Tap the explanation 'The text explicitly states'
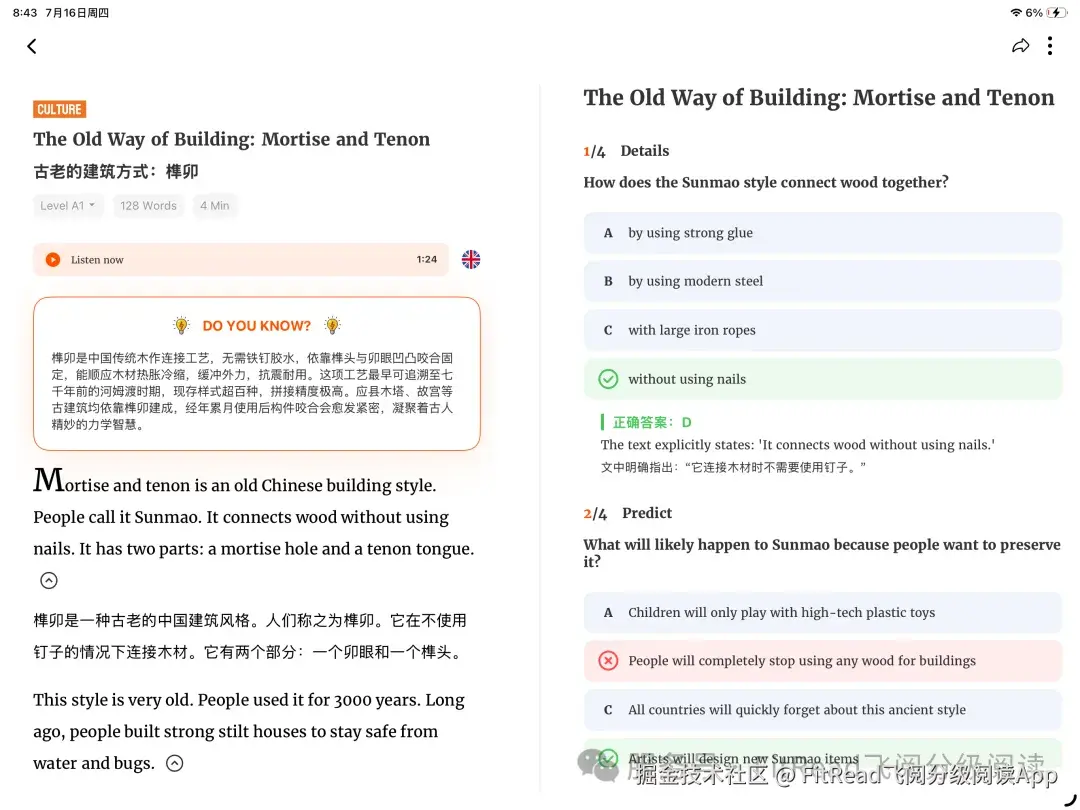Viewport: 1080px width, 810px height. (x=798, y=445)
